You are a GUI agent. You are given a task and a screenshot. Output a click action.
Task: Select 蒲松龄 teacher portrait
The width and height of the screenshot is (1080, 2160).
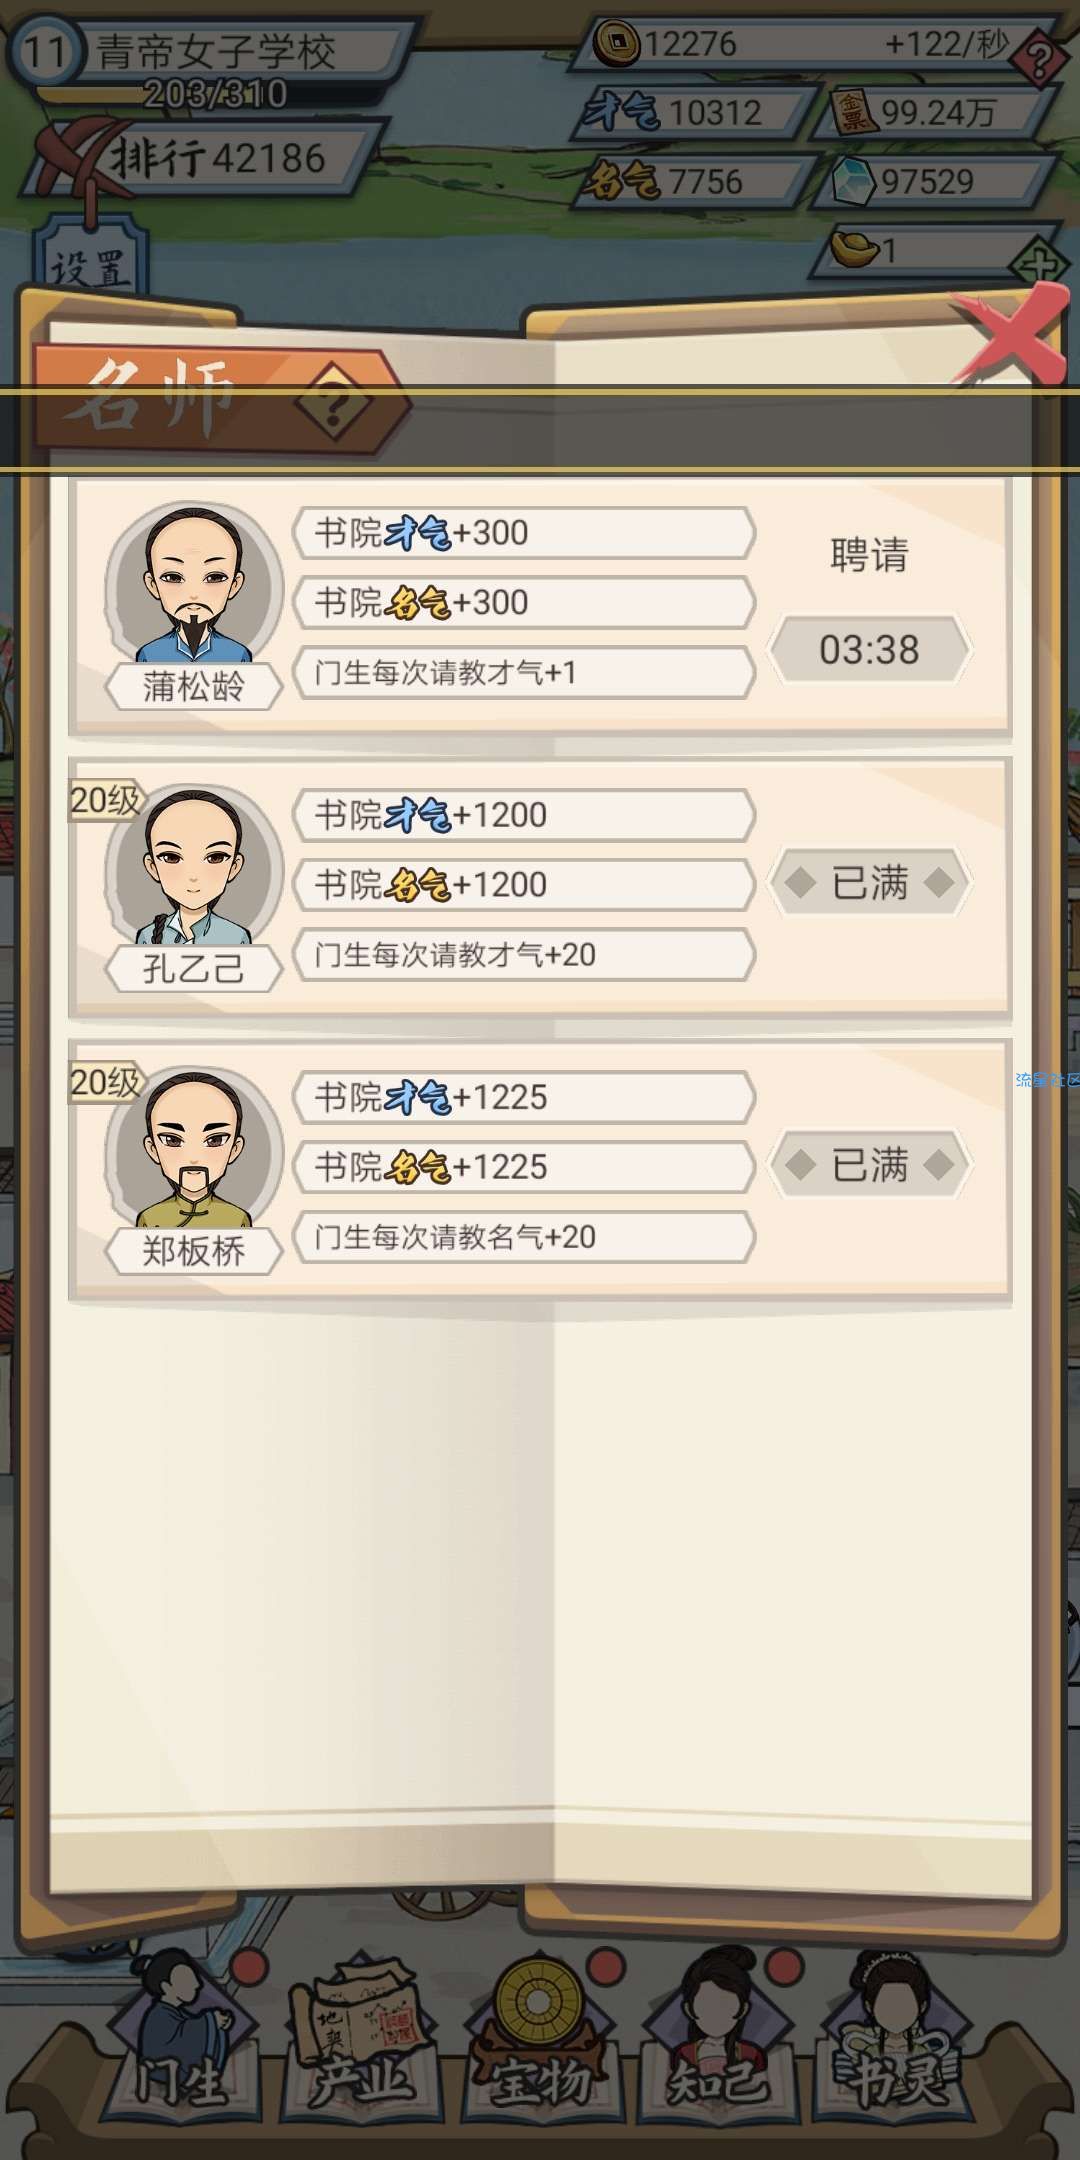pyautogui.click(x=194, y=585)
